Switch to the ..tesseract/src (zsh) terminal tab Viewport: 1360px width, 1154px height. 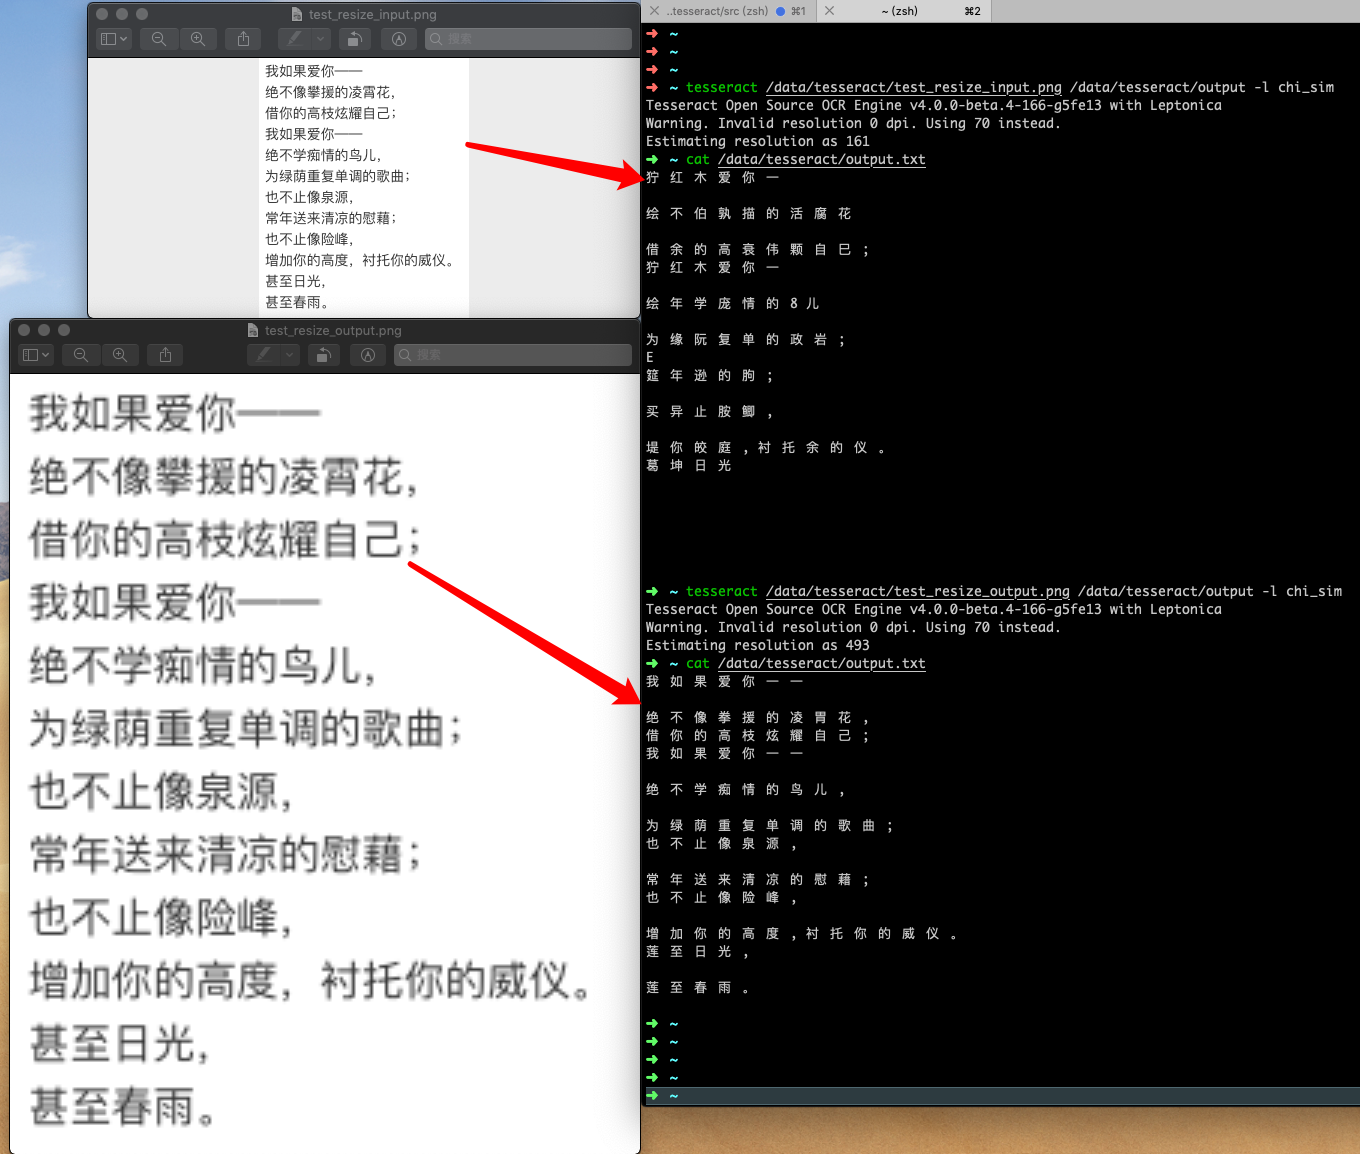click(728, 11)
